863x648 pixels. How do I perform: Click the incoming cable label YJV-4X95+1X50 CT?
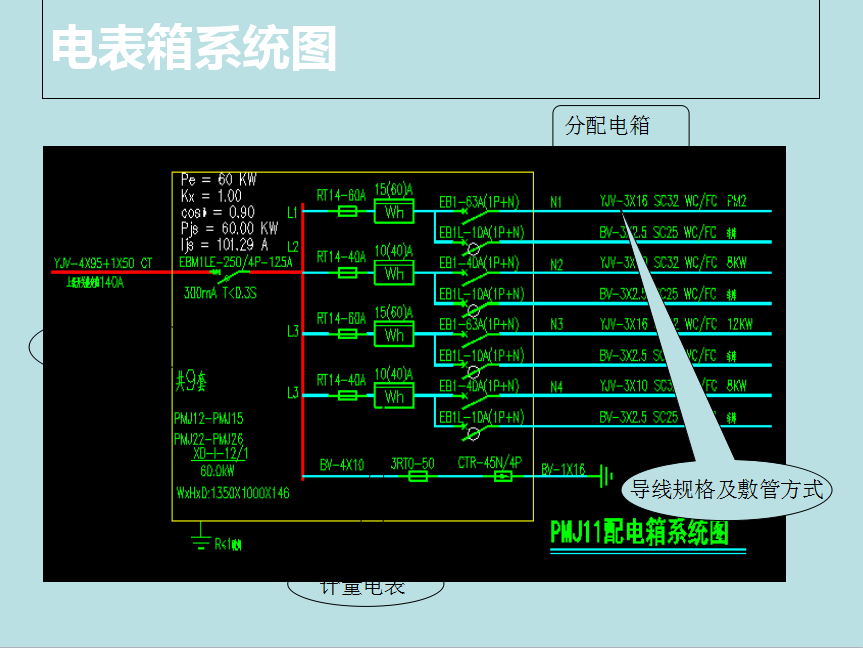103,263
